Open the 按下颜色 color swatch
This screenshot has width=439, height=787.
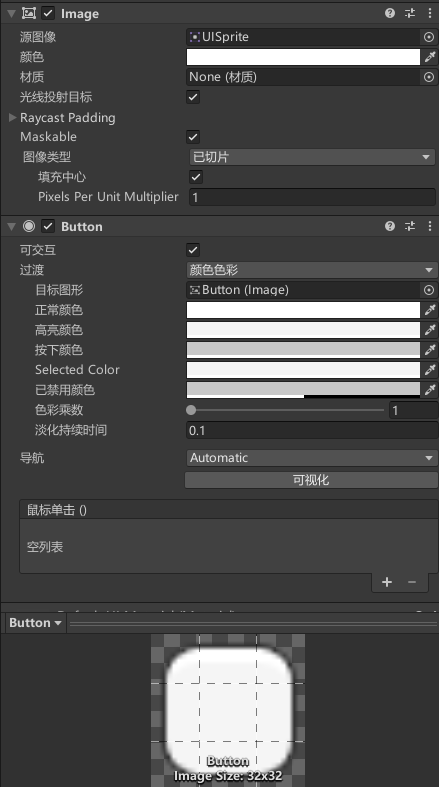coord(303,350)
